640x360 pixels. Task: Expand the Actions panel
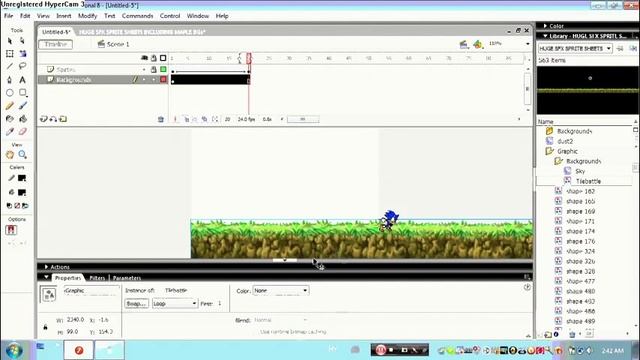pyautogui.click(x=46, y=267)
